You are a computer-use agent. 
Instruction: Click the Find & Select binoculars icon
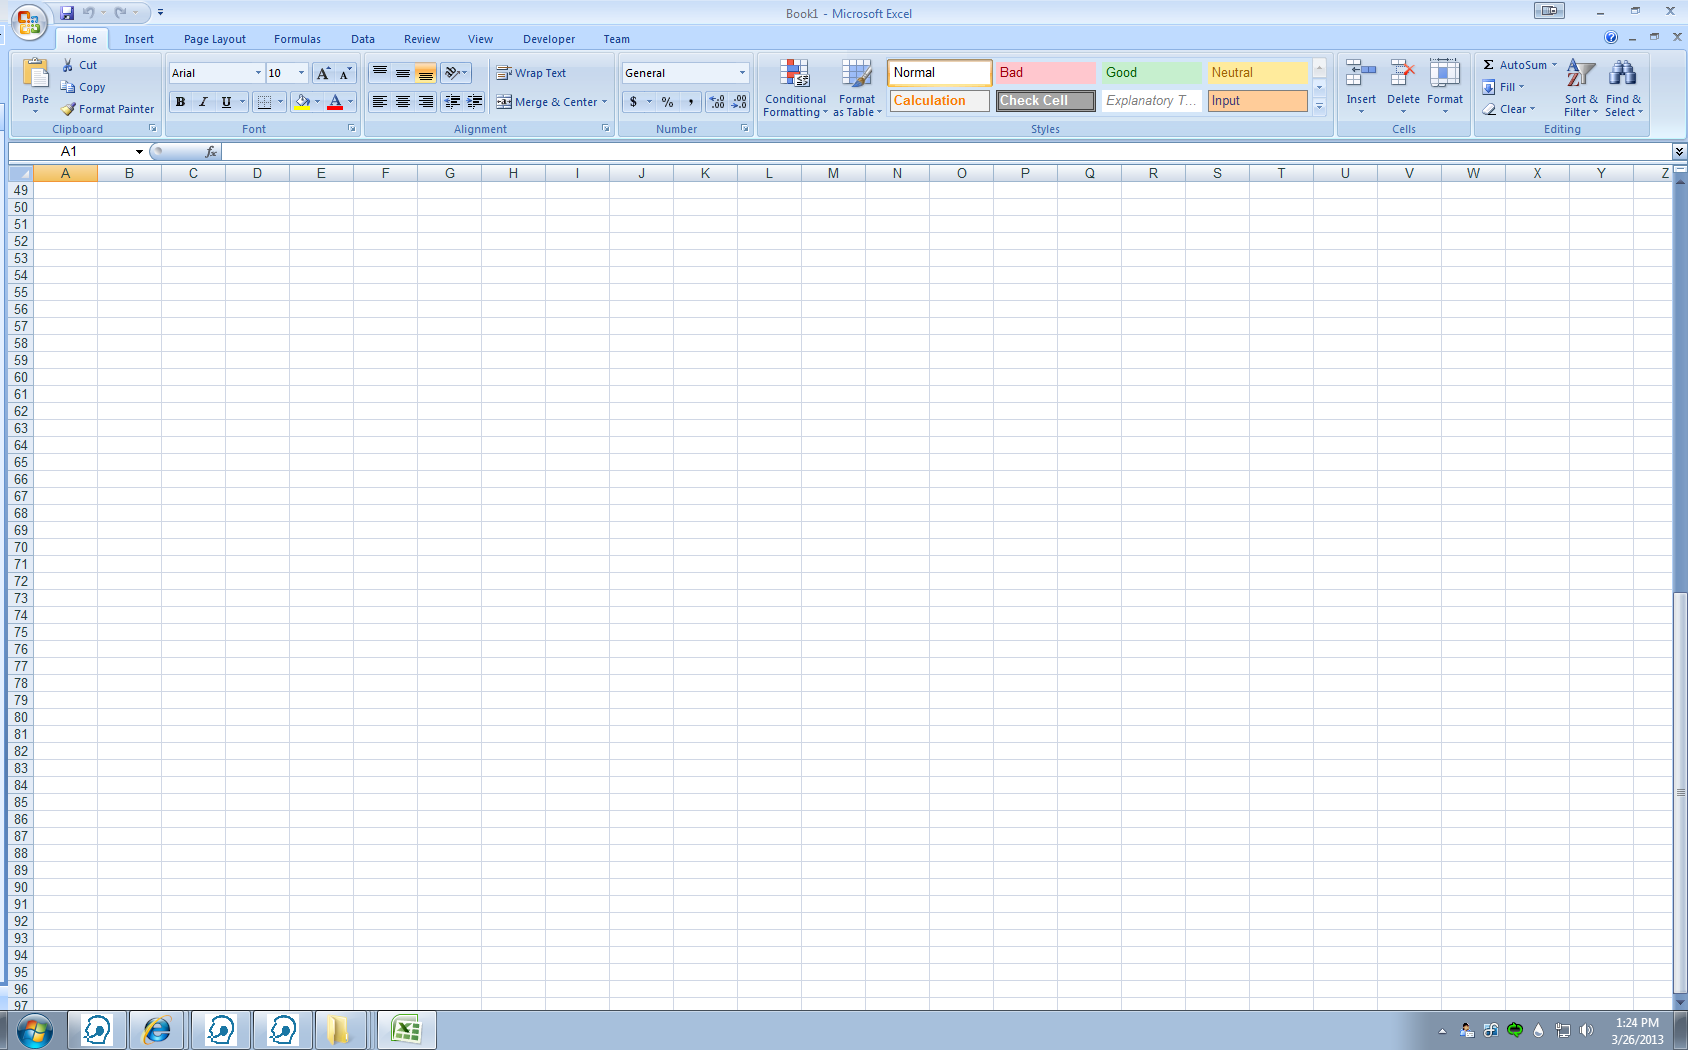(x=1622, y=75)
